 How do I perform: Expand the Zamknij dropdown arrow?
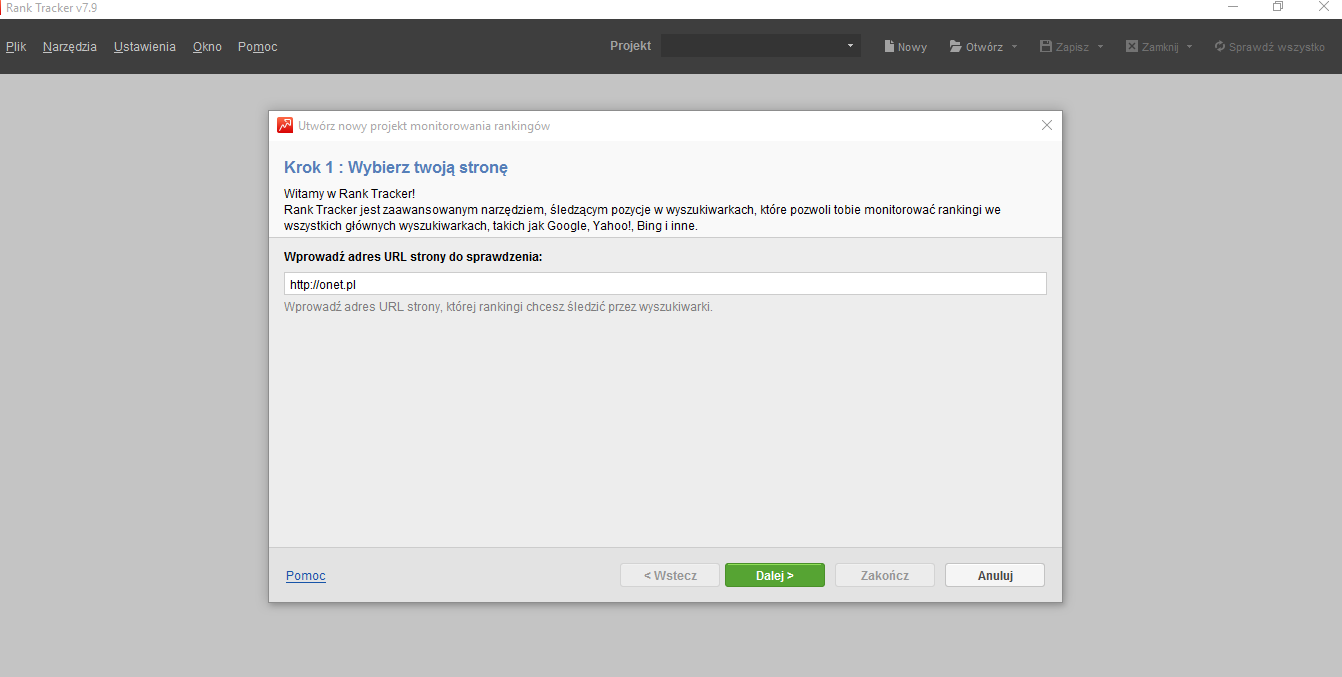[1189, 47]
